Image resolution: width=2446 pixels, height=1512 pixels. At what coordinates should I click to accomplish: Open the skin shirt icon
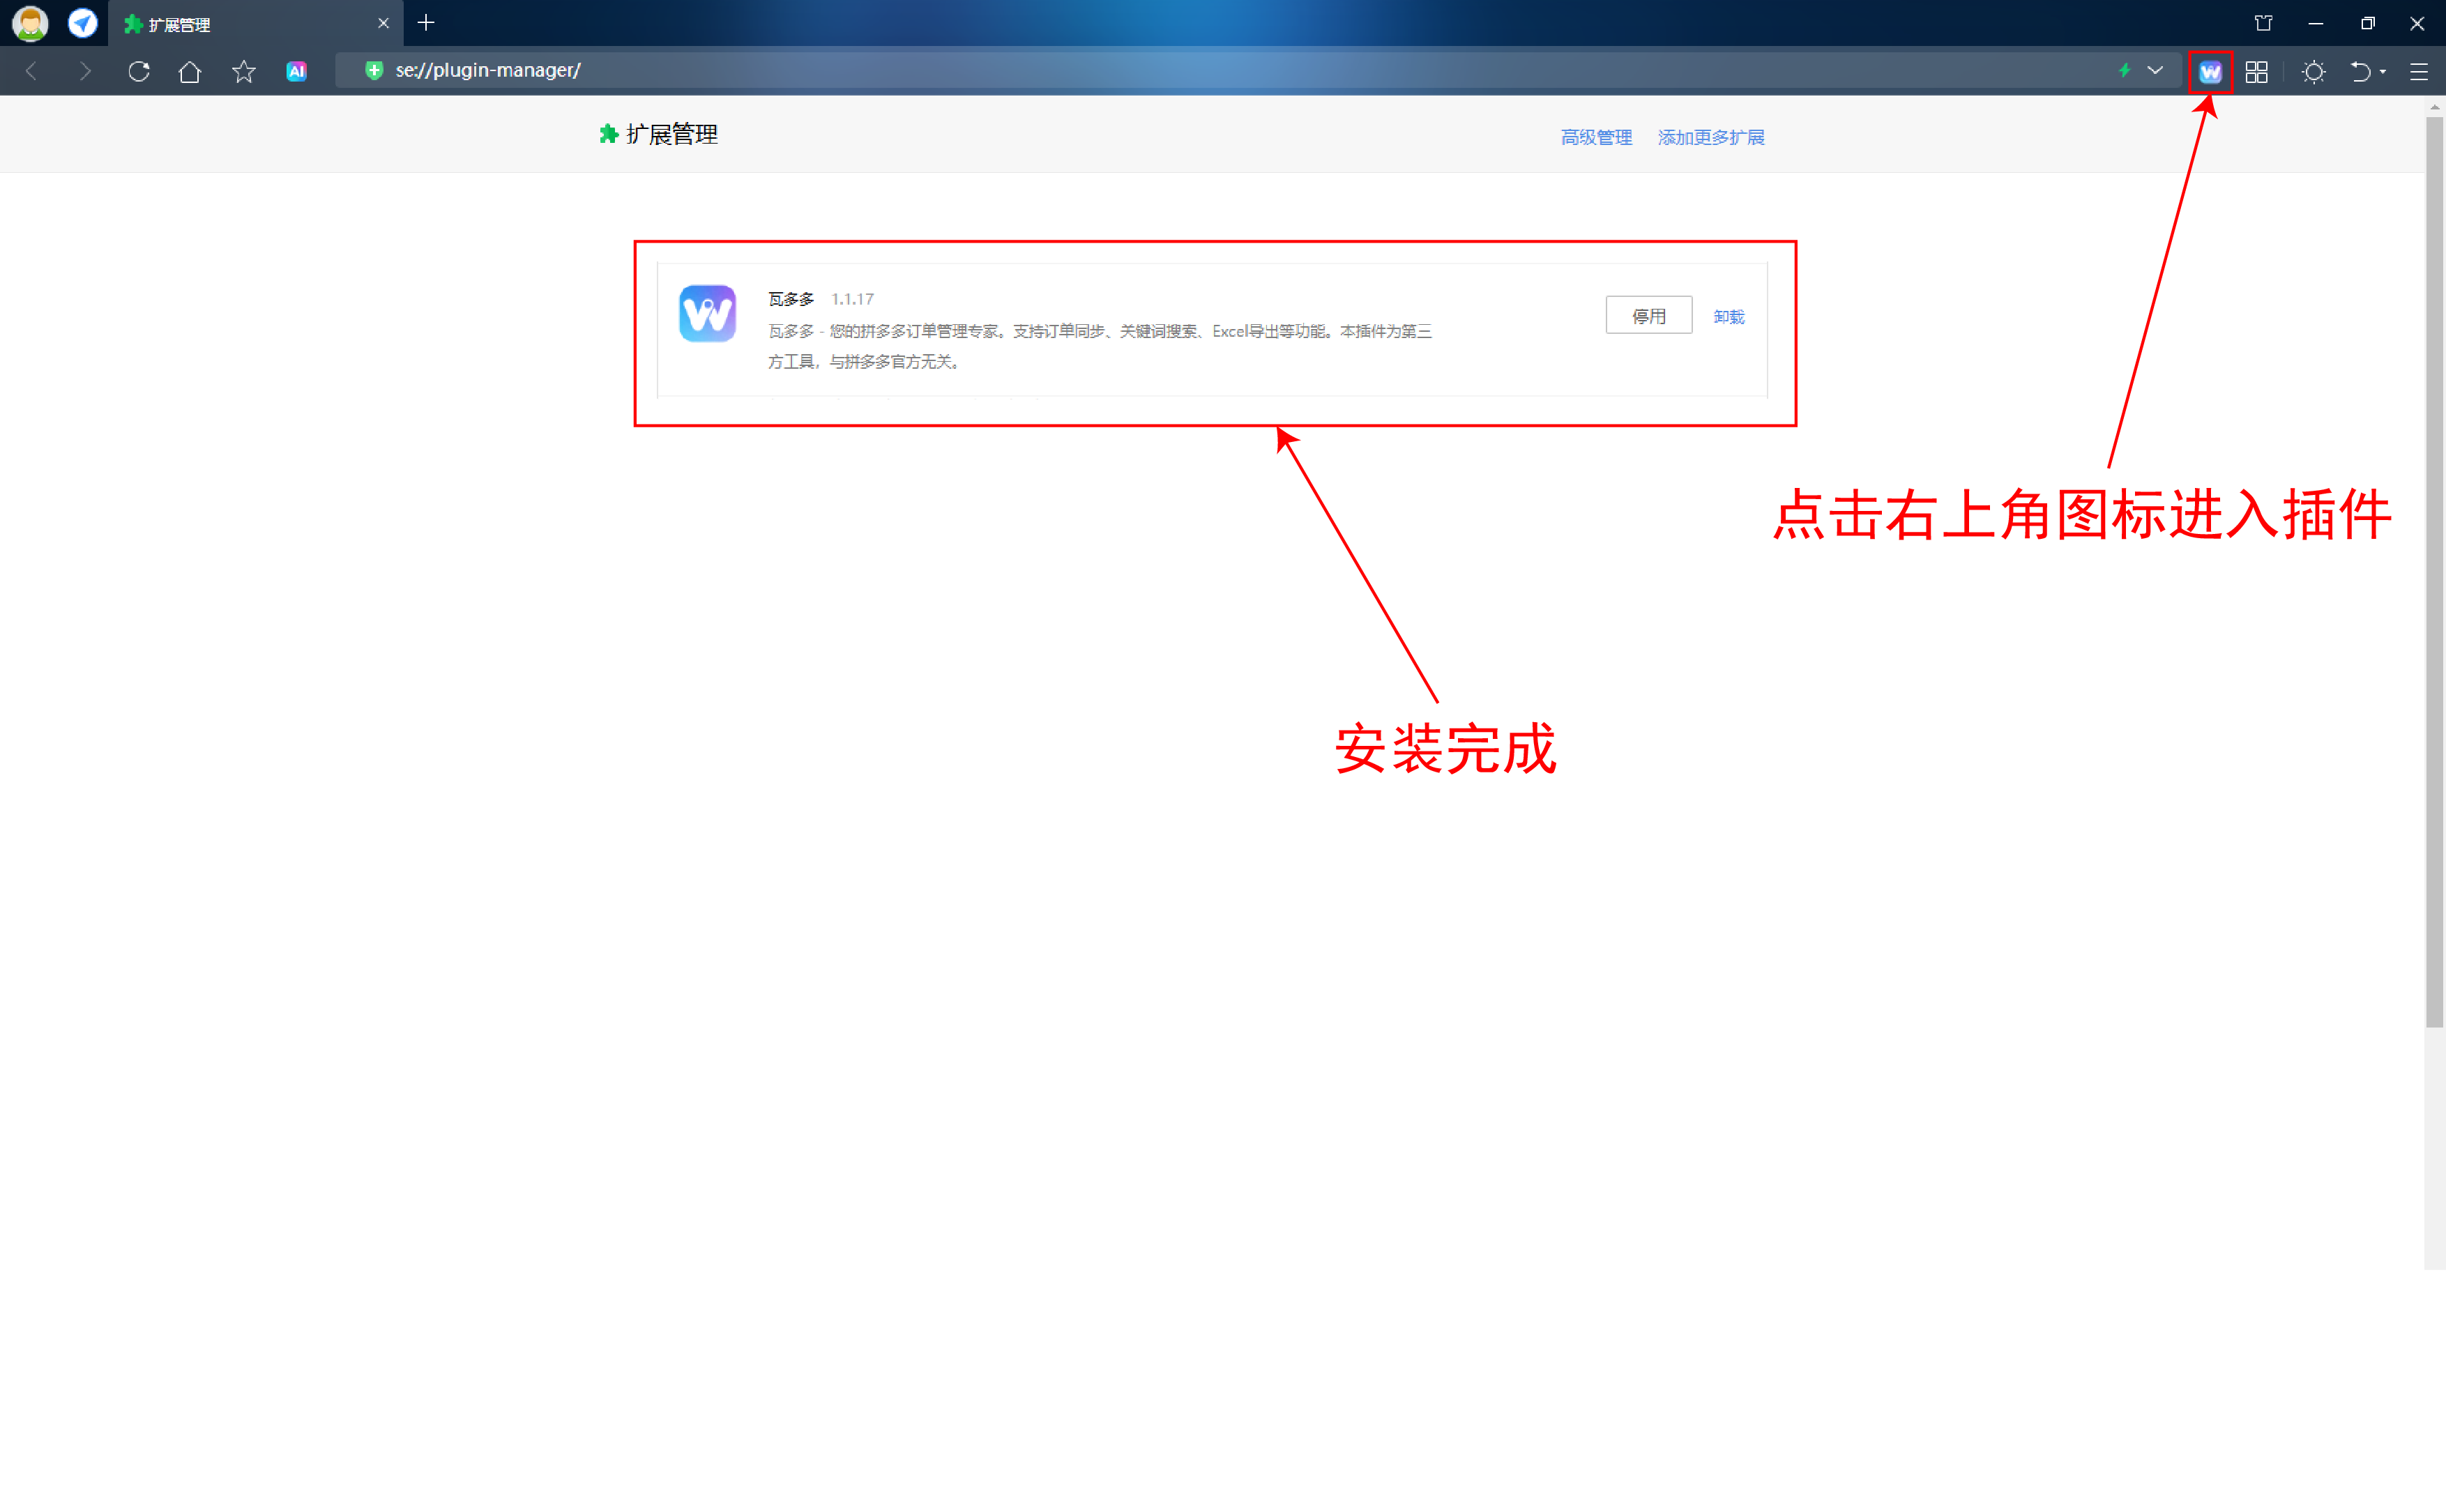[x=2263, y=23]
